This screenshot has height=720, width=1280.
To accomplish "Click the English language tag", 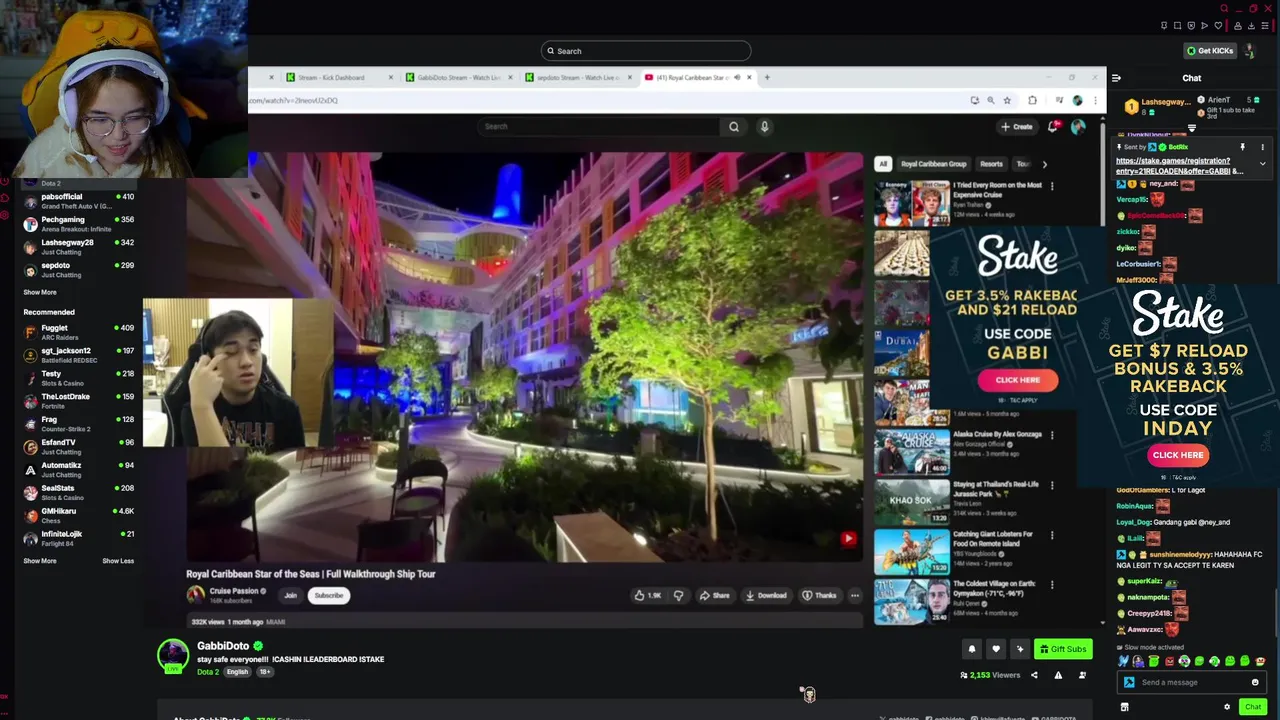I will [x=237, y=672].
